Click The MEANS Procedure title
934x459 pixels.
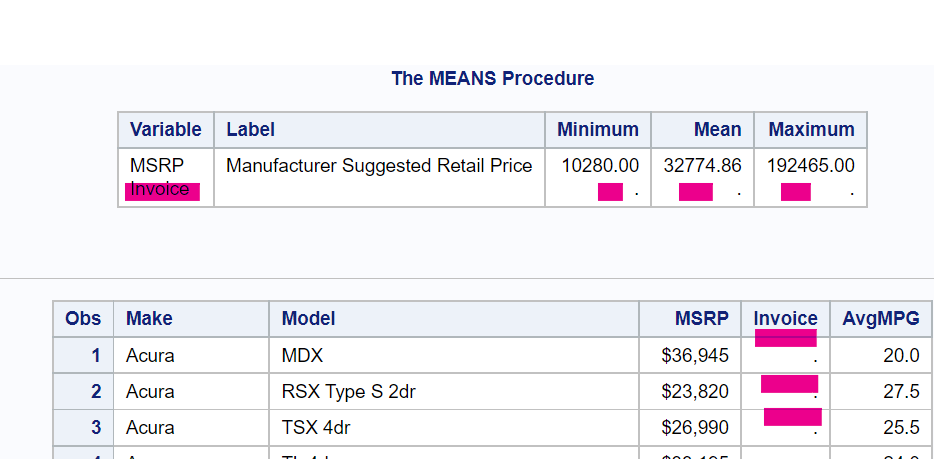tap(492, 78)
